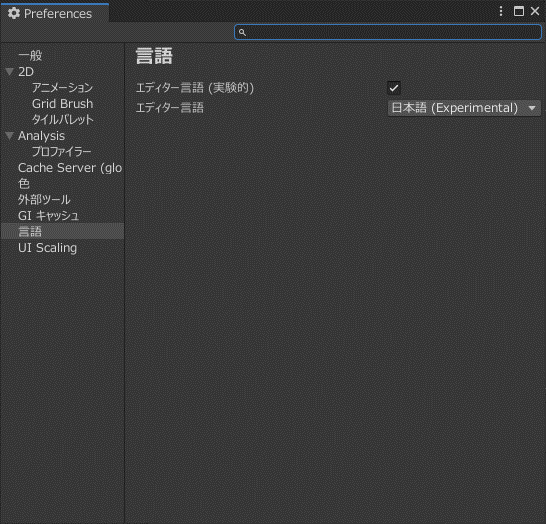Screen dimensions: 546x524
Task: Open プロファイラー under Analysis
Action: [x=62, y=152]
